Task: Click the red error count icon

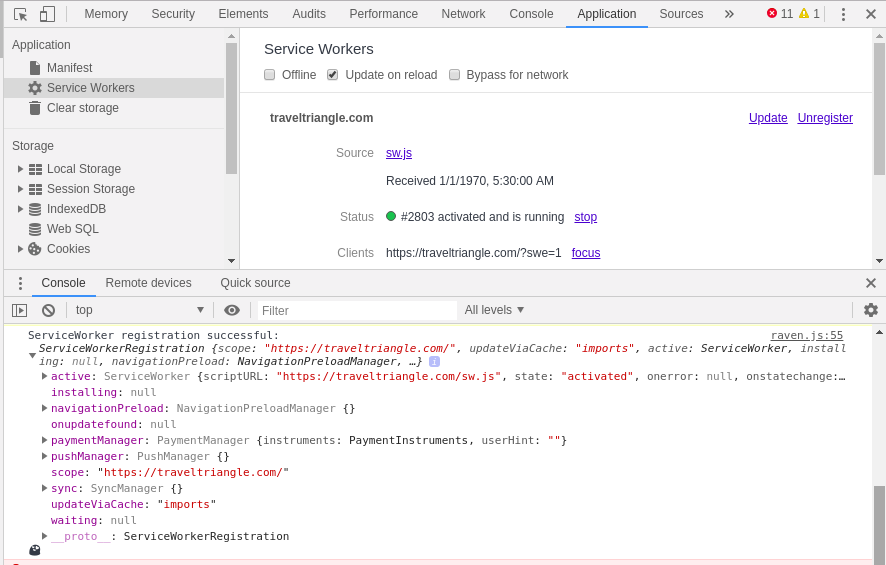Action: 772,13
